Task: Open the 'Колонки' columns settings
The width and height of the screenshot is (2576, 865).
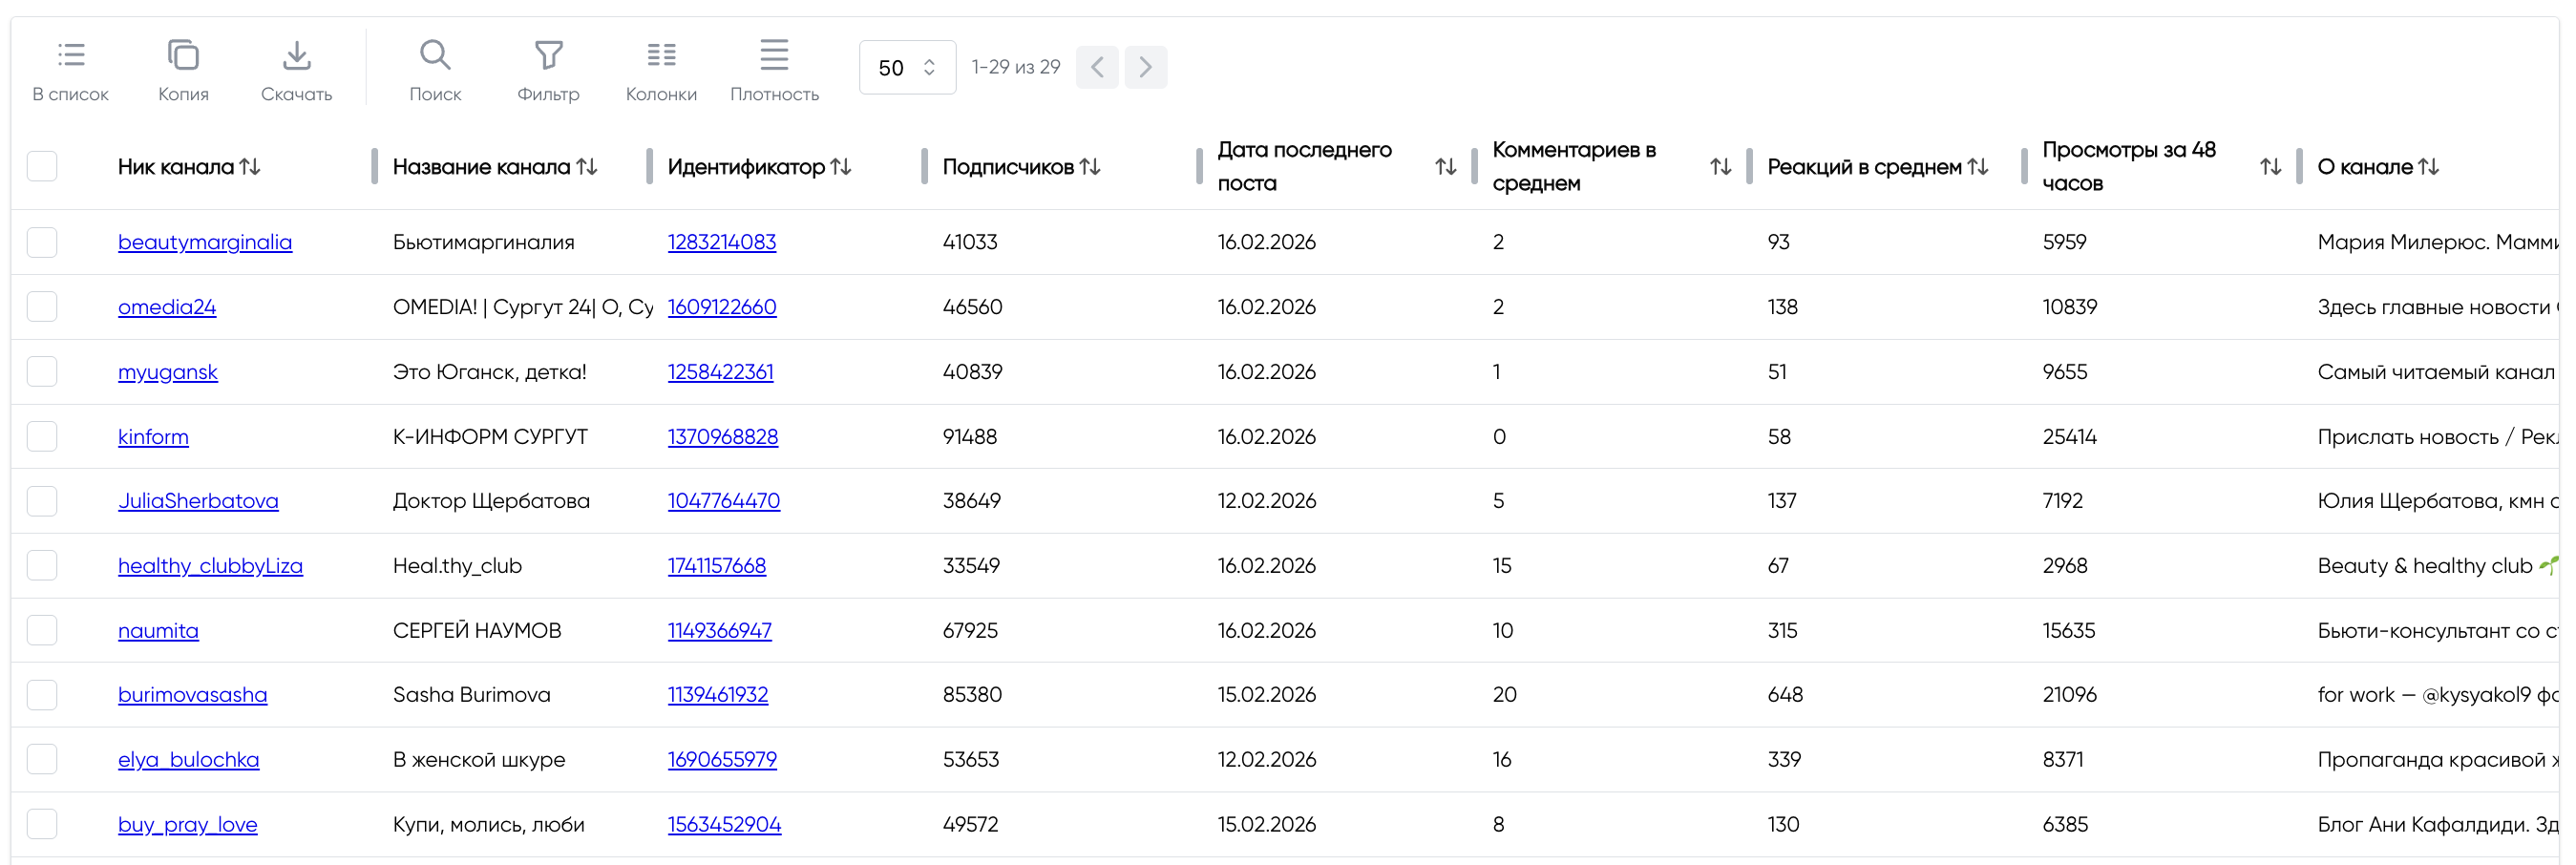Action: coord(661,55)
